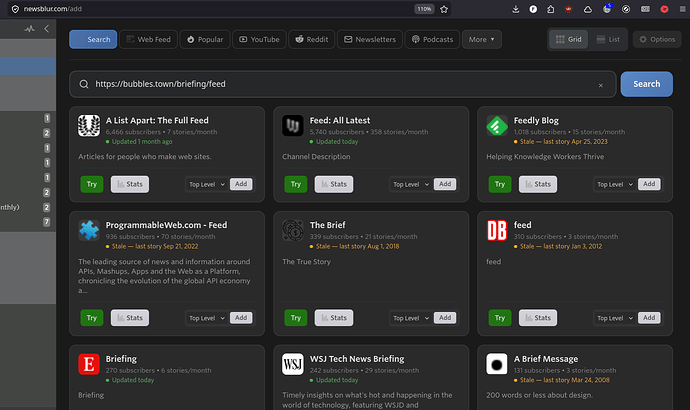Viewport: 690px width, 410px height.
Task: Select the highlighted blue sidebar row
Action: (x=28, y=66)
